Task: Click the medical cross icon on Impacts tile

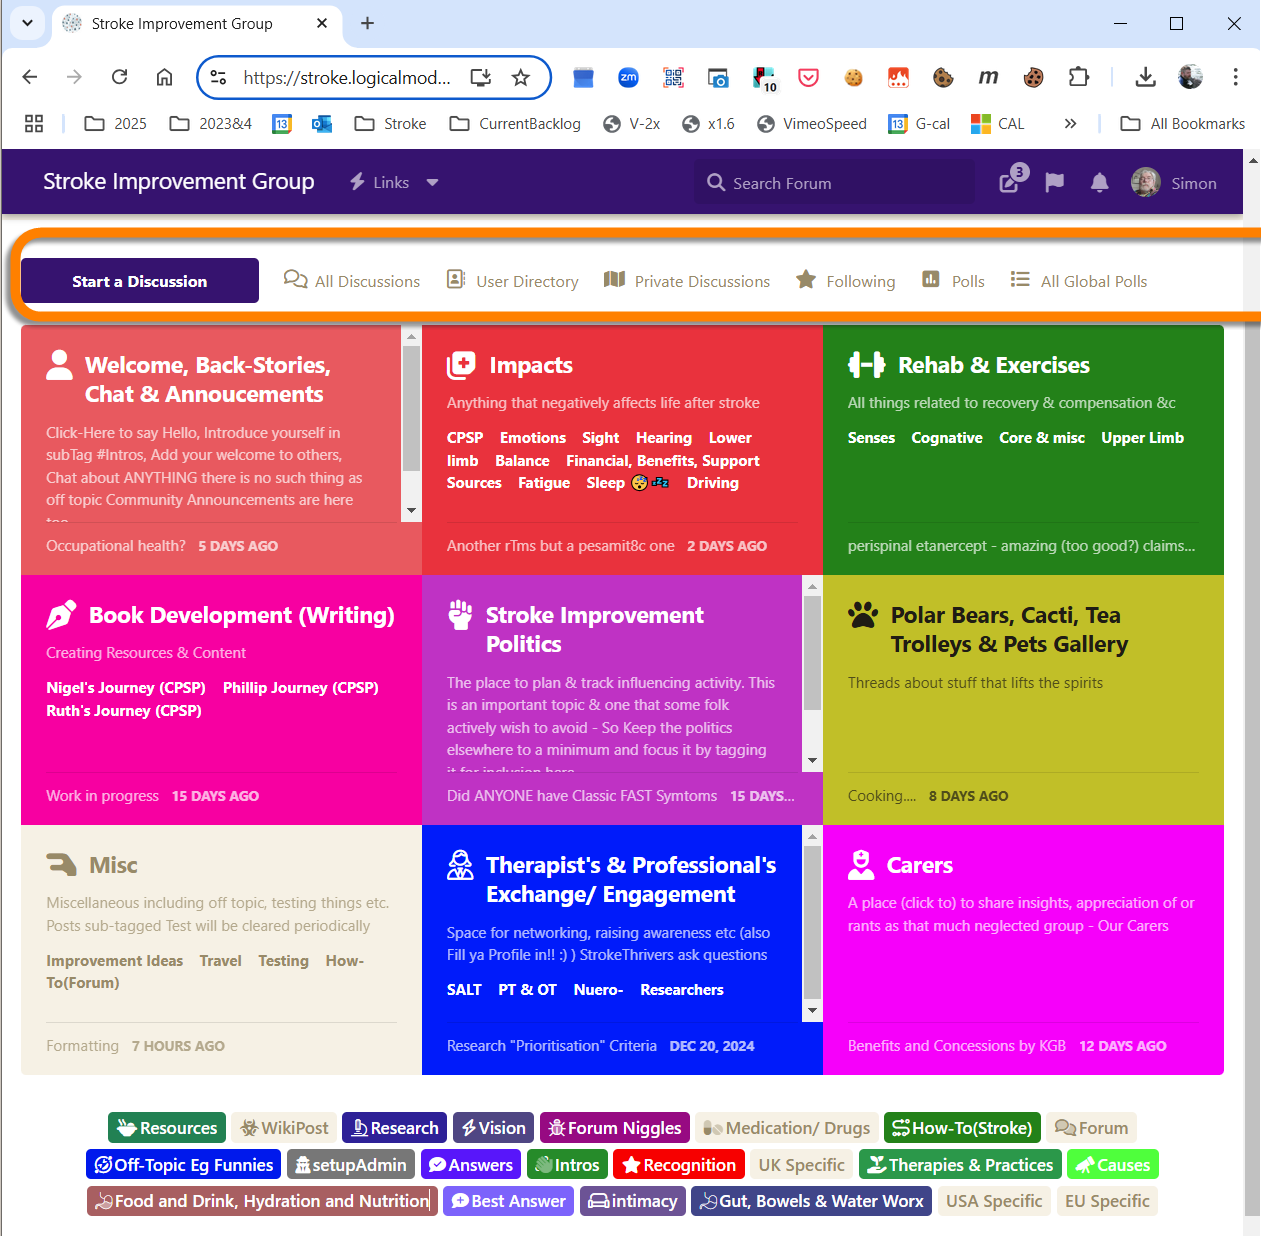Action: 461,365
